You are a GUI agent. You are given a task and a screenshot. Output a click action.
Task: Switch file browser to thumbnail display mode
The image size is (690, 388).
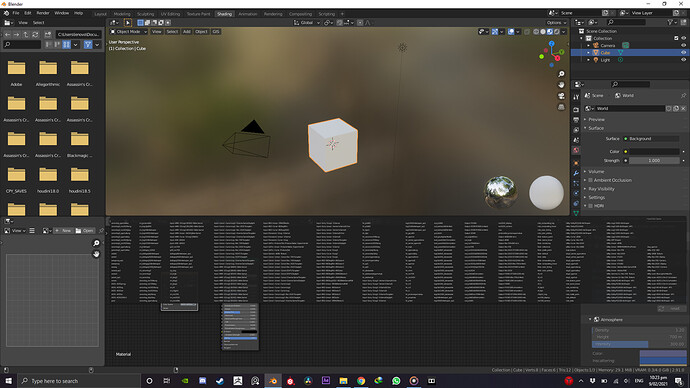66,44
